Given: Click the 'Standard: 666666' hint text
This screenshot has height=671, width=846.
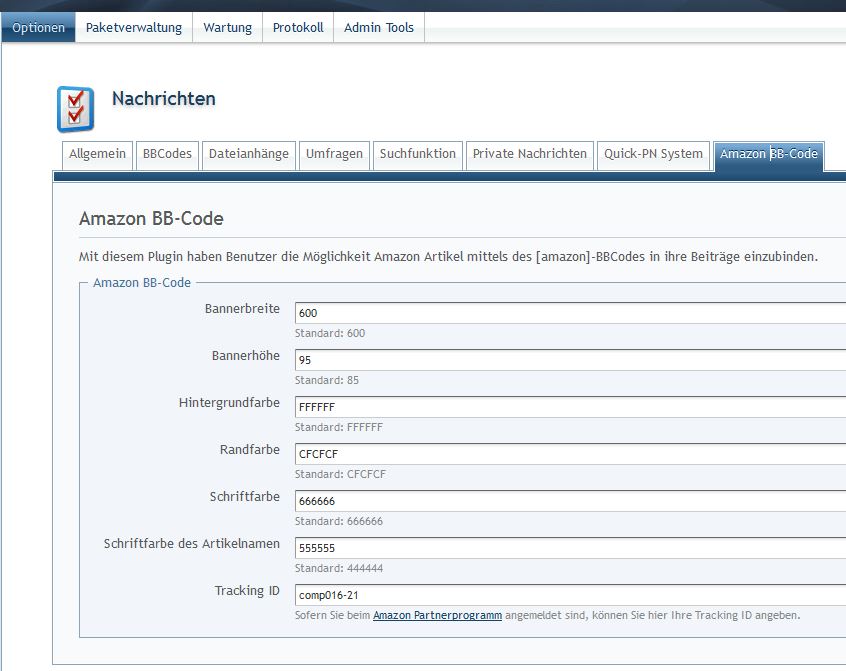Looking at the screenshot, I should pos(339,522).
